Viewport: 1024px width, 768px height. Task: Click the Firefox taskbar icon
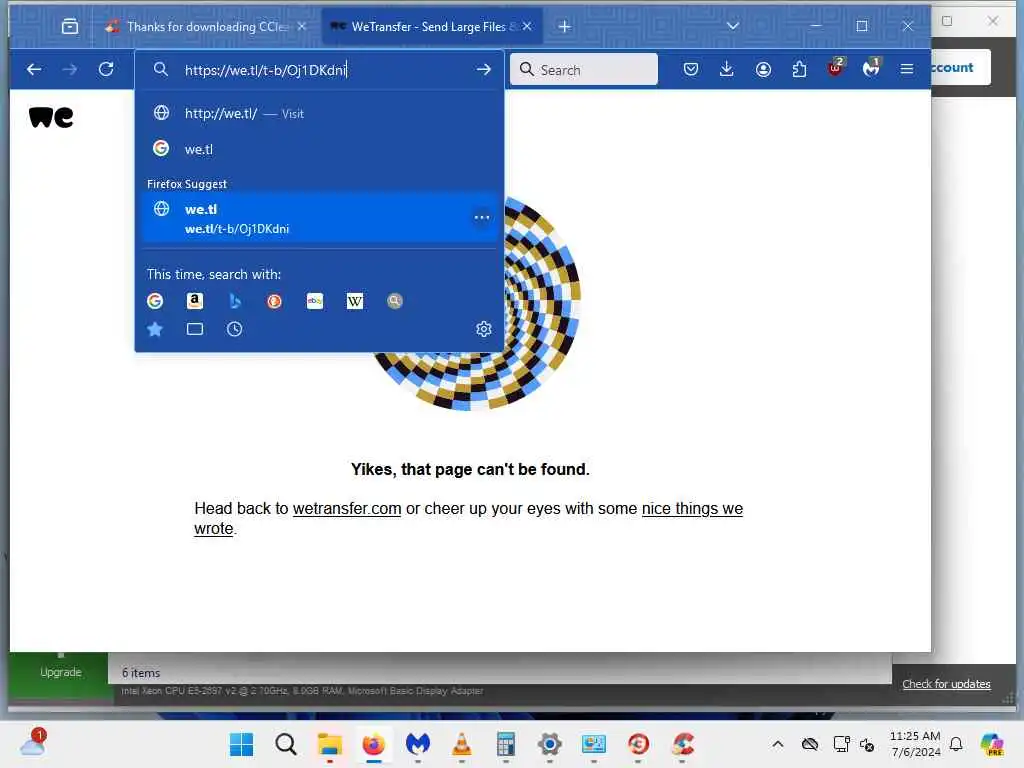[374, 744]
